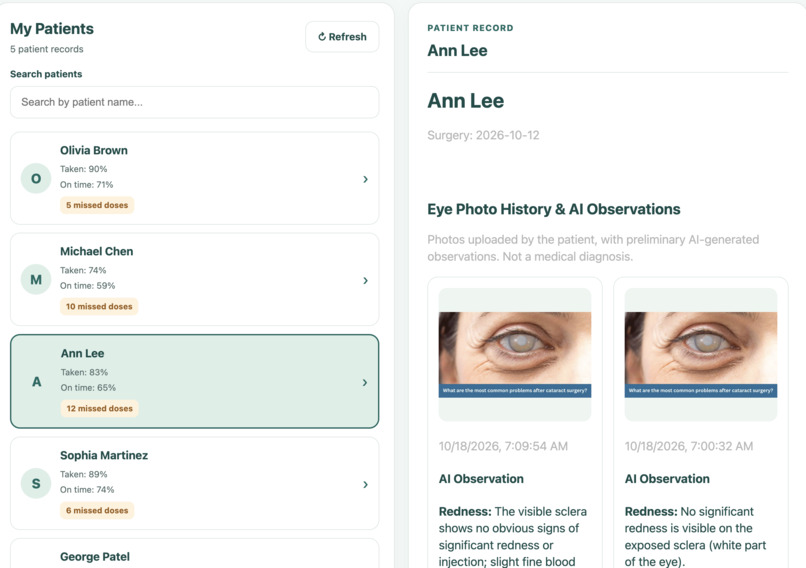
Task: Click Ann Lee's Taken: 83% stat
Action: click(84, 372)
